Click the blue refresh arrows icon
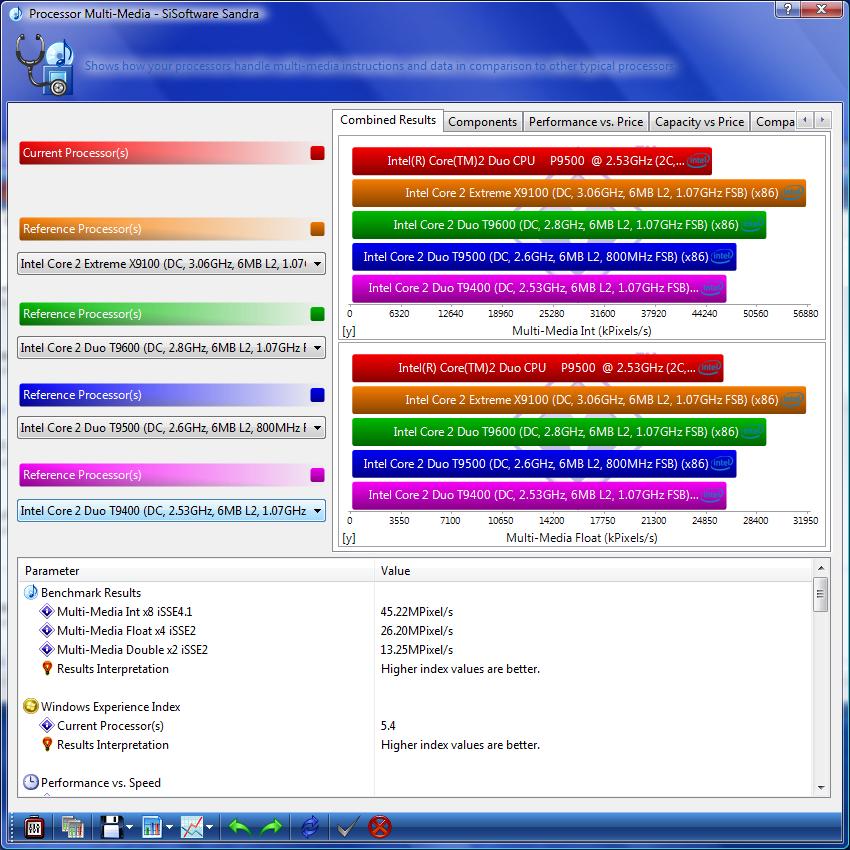The width and height of the screenshot is (850, 850). [x=310, y=827]
